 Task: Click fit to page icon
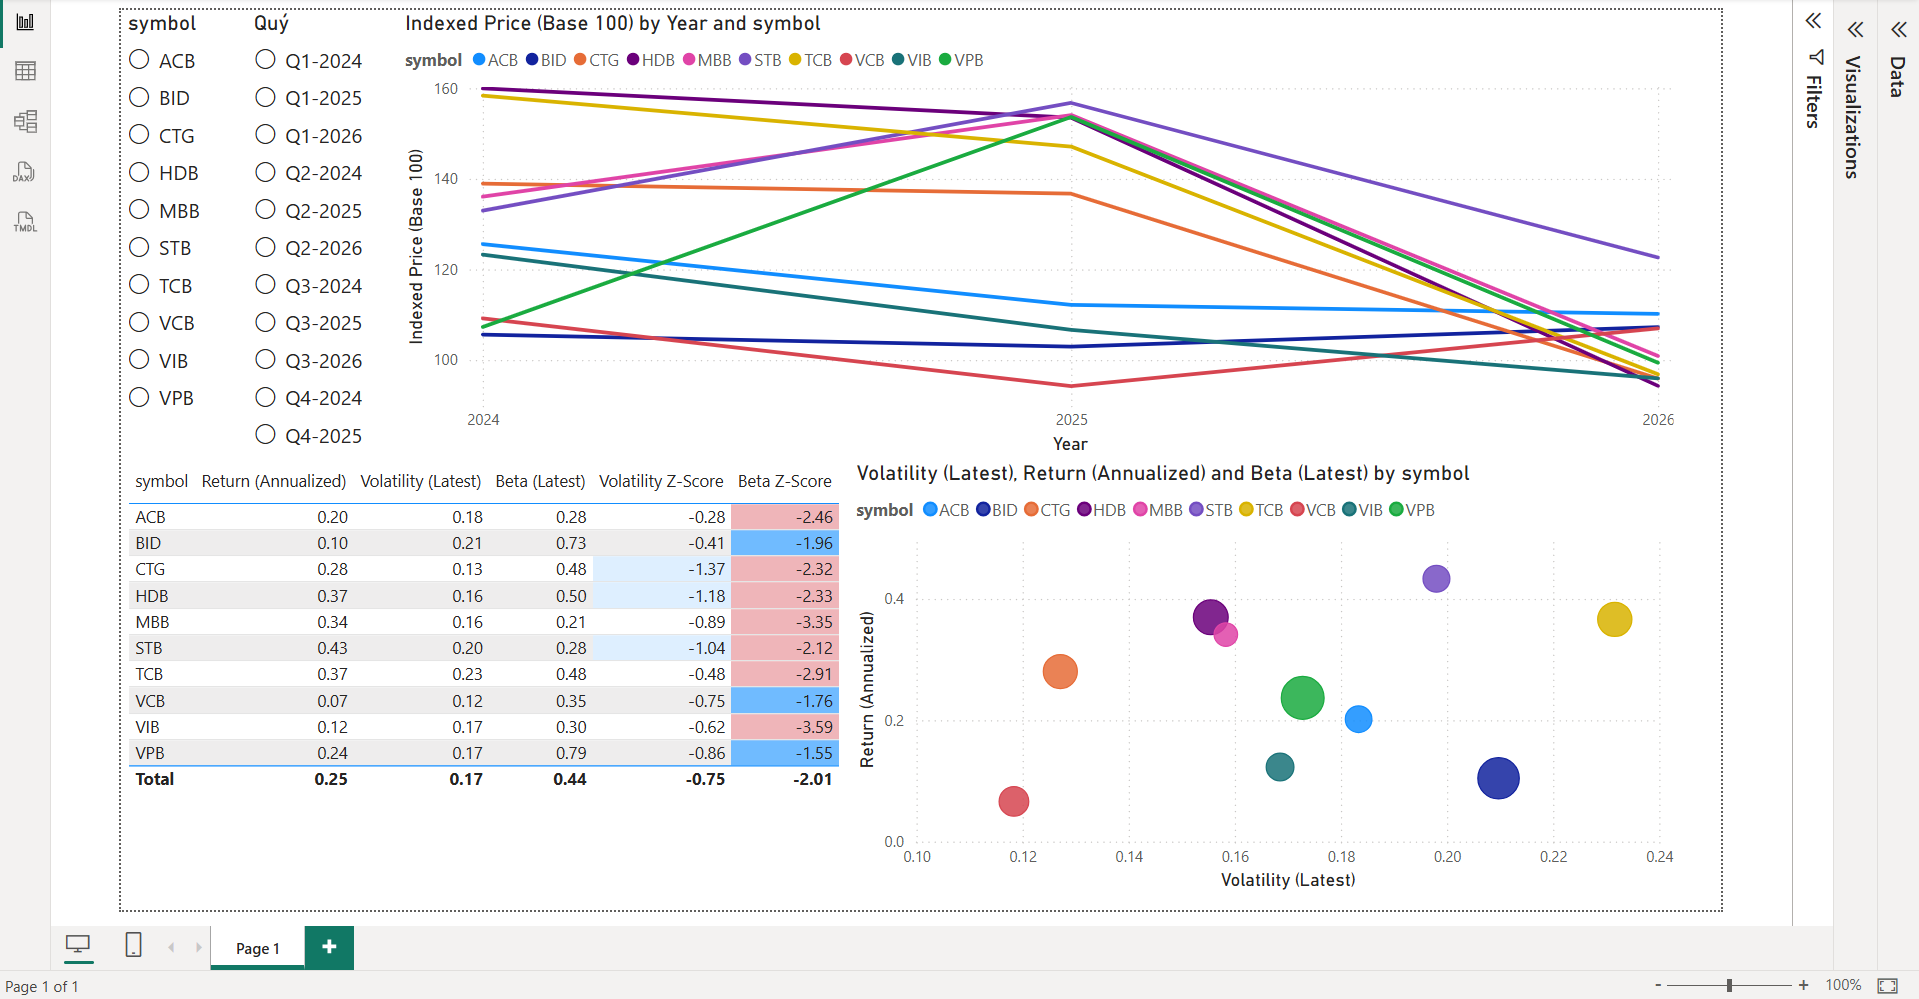(x=1887, y=985)
